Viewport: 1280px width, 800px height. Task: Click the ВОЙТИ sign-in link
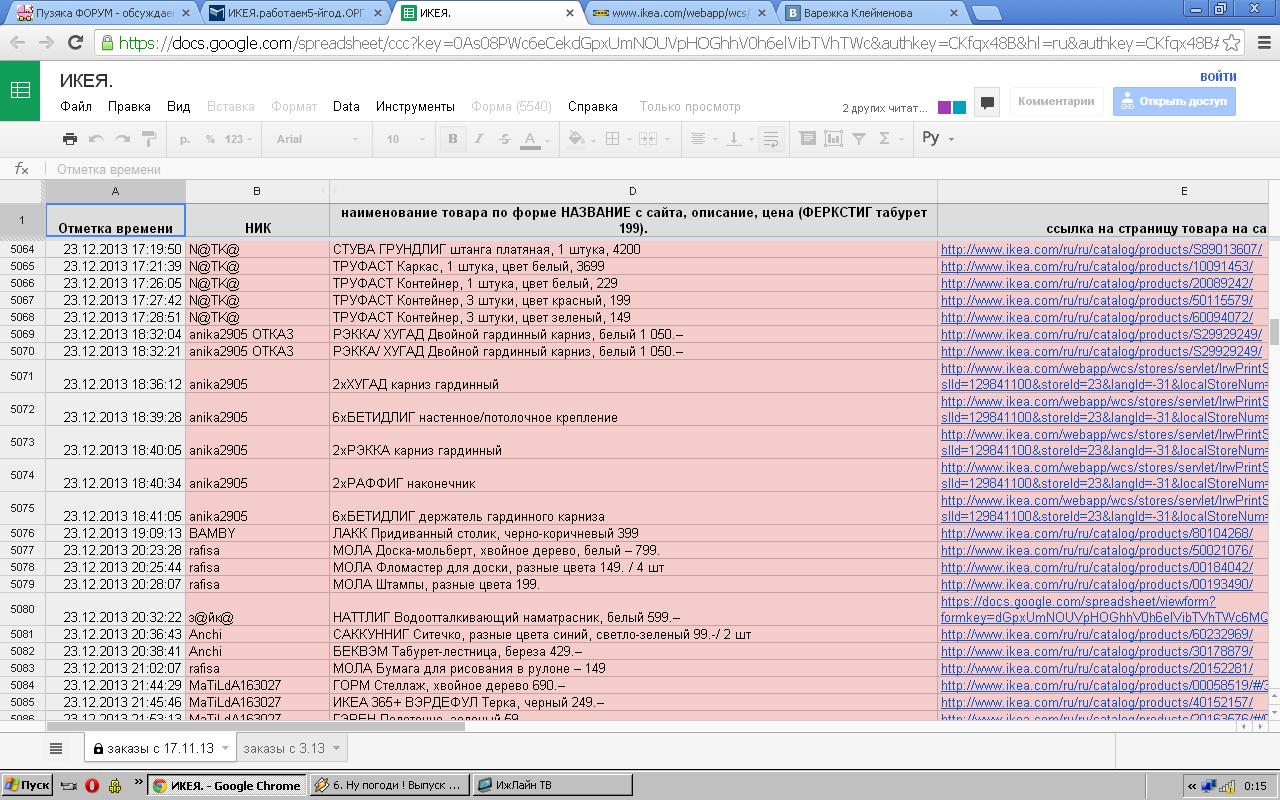[1218, 77]
